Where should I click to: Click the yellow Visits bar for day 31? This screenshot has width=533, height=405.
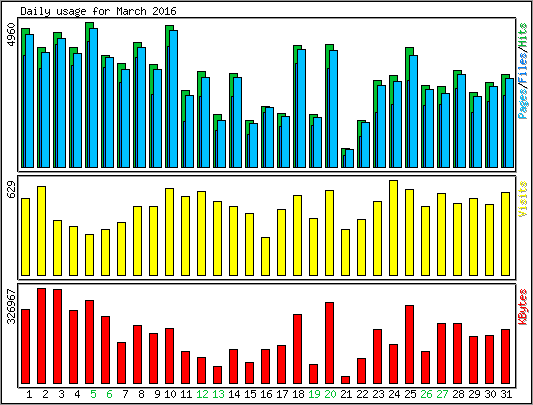pyautogui.click(x=505, y=234)
